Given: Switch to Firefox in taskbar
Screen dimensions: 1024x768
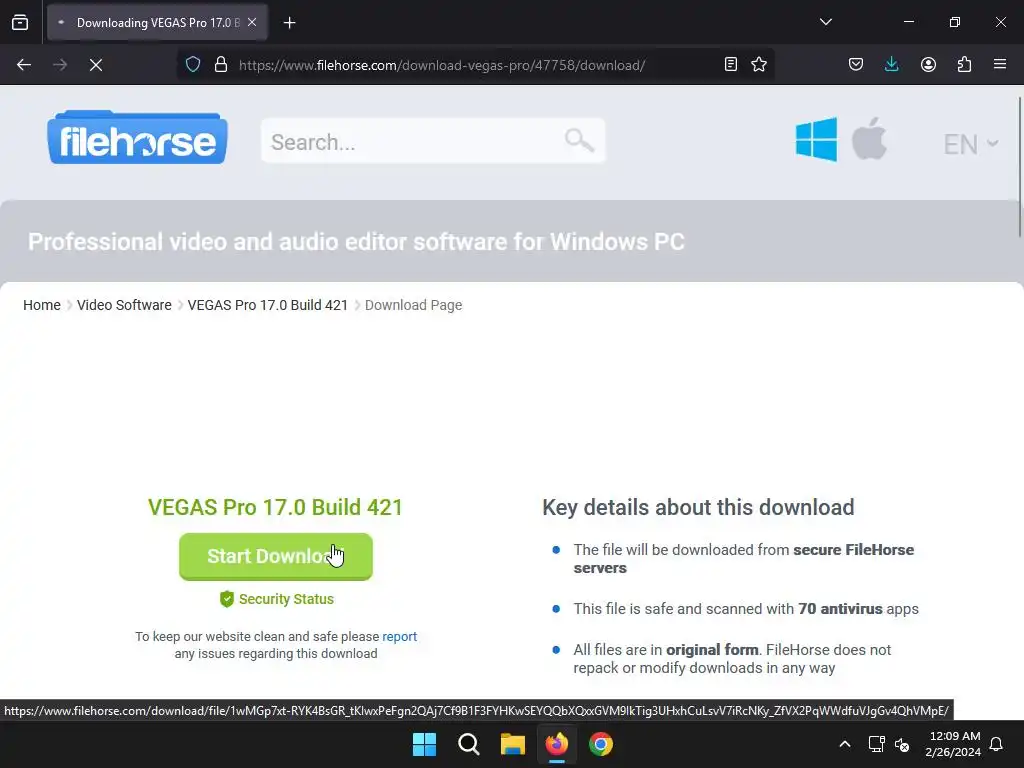Looking at the screenshot, I should [x=556, y=744].
